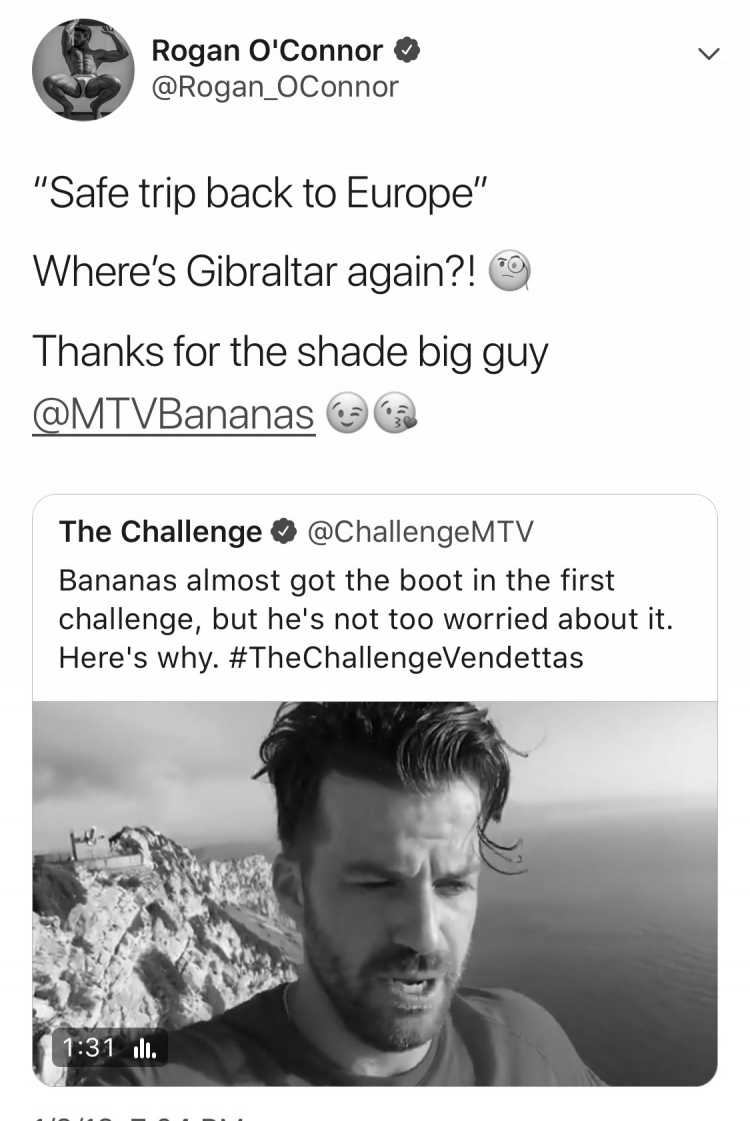Select the "Safe trip back to Europe" text
This screenshot has width=750, height=1121.
[x=261, y=193]
